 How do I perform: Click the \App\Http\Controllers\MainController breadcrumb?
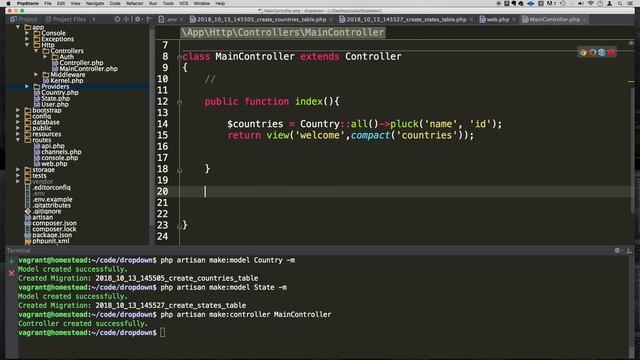pyautogui.click(x=283, y=33)
